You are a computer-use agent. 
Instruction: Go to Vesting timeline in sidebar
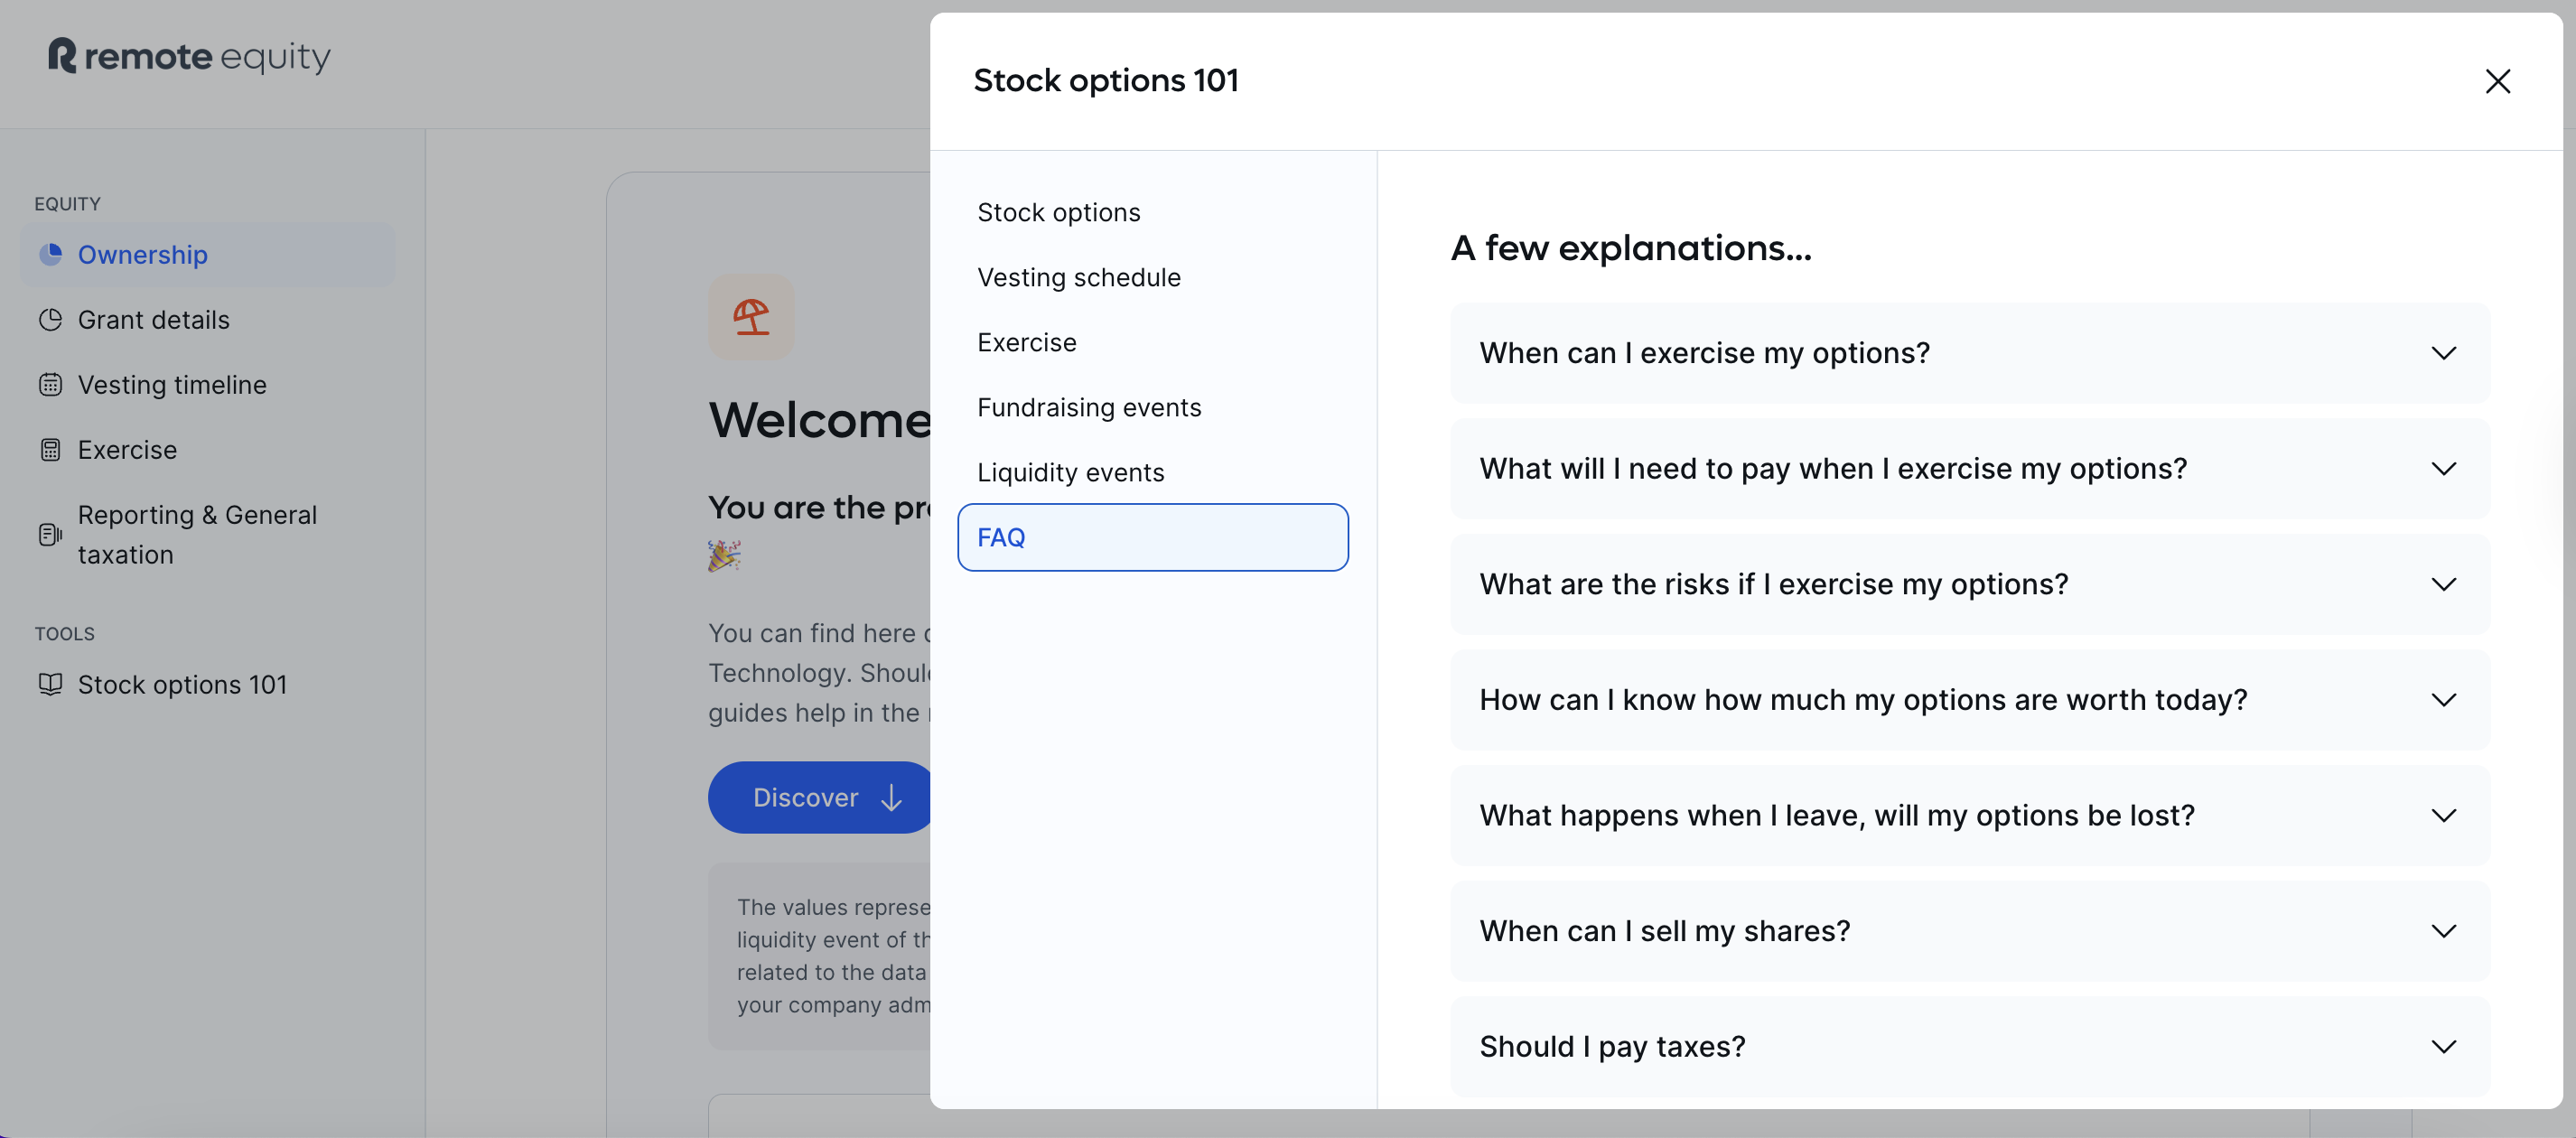208,385
